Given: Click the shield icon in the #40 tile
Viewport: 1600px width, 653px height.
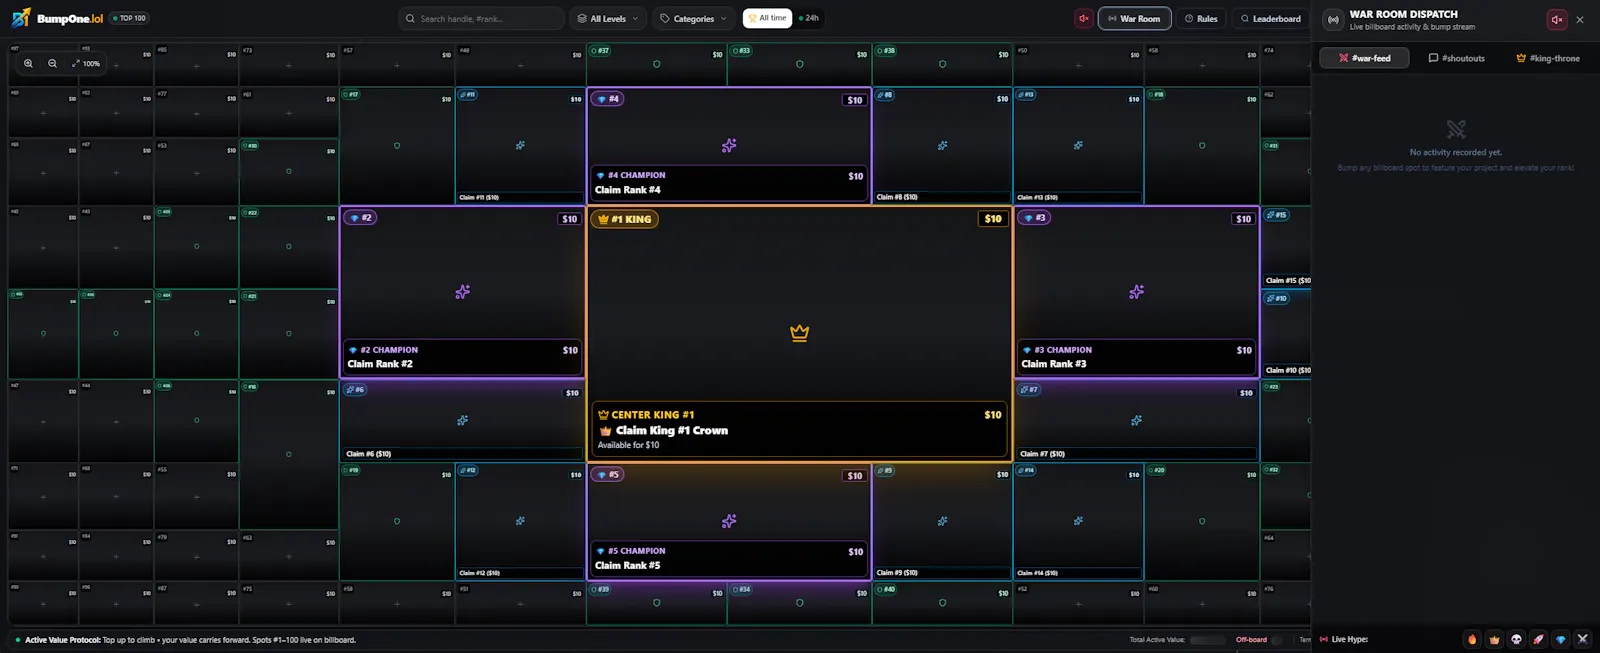Looking at the screenshot, I should click(942, 603).
